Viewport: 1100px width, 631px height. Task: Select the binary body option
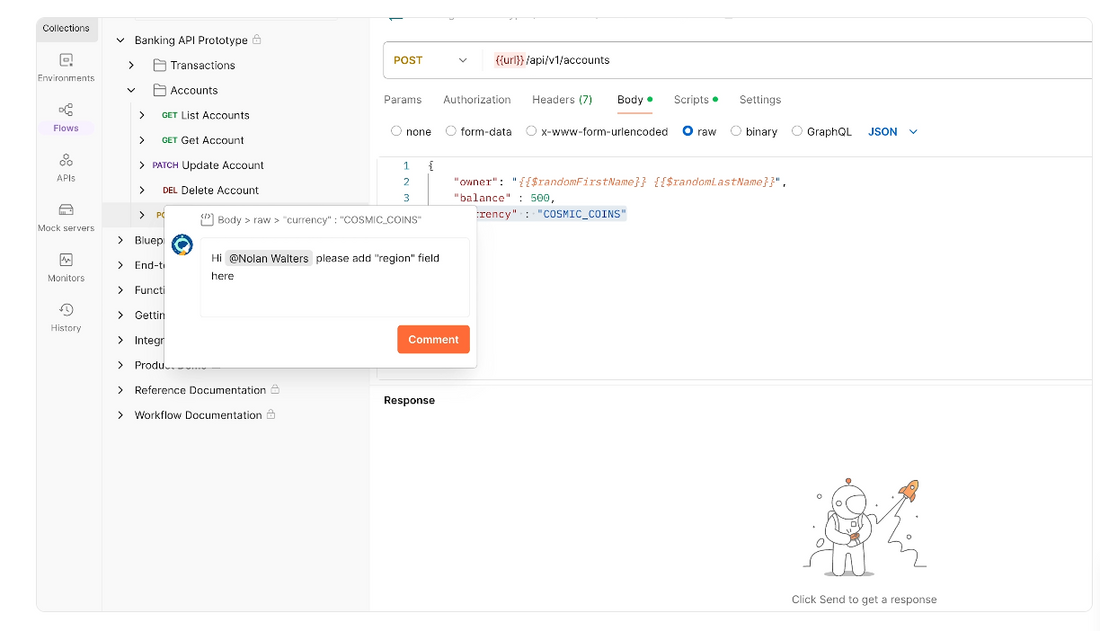coord(736,131)
